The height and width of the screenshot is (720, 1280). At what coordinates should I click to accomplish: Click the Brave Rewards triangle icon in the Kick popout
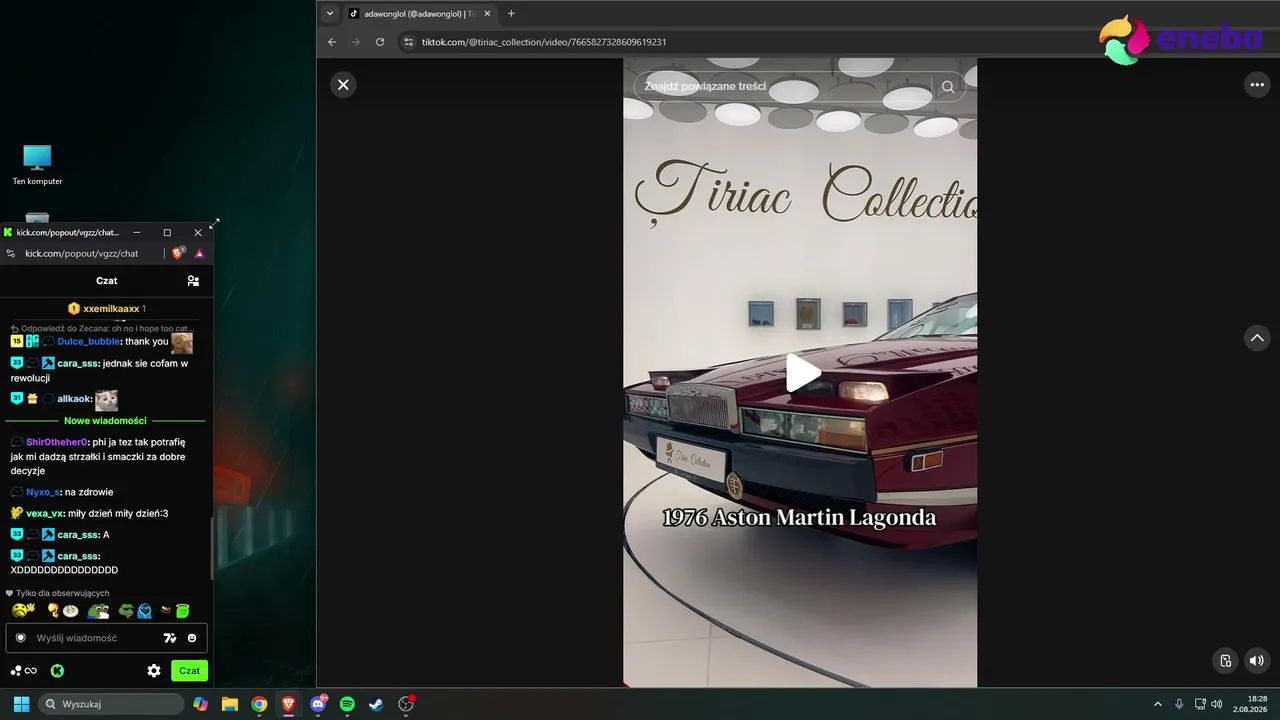coord(199,253)
